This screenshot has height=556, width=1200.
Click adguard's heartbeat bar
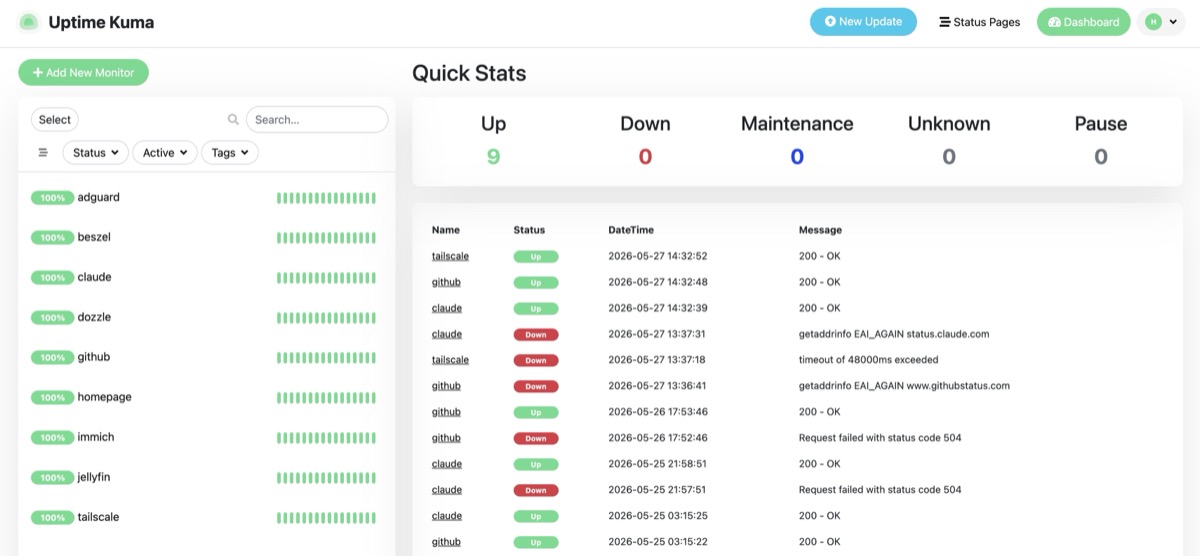pyautogui.click(x=326, y=198)
